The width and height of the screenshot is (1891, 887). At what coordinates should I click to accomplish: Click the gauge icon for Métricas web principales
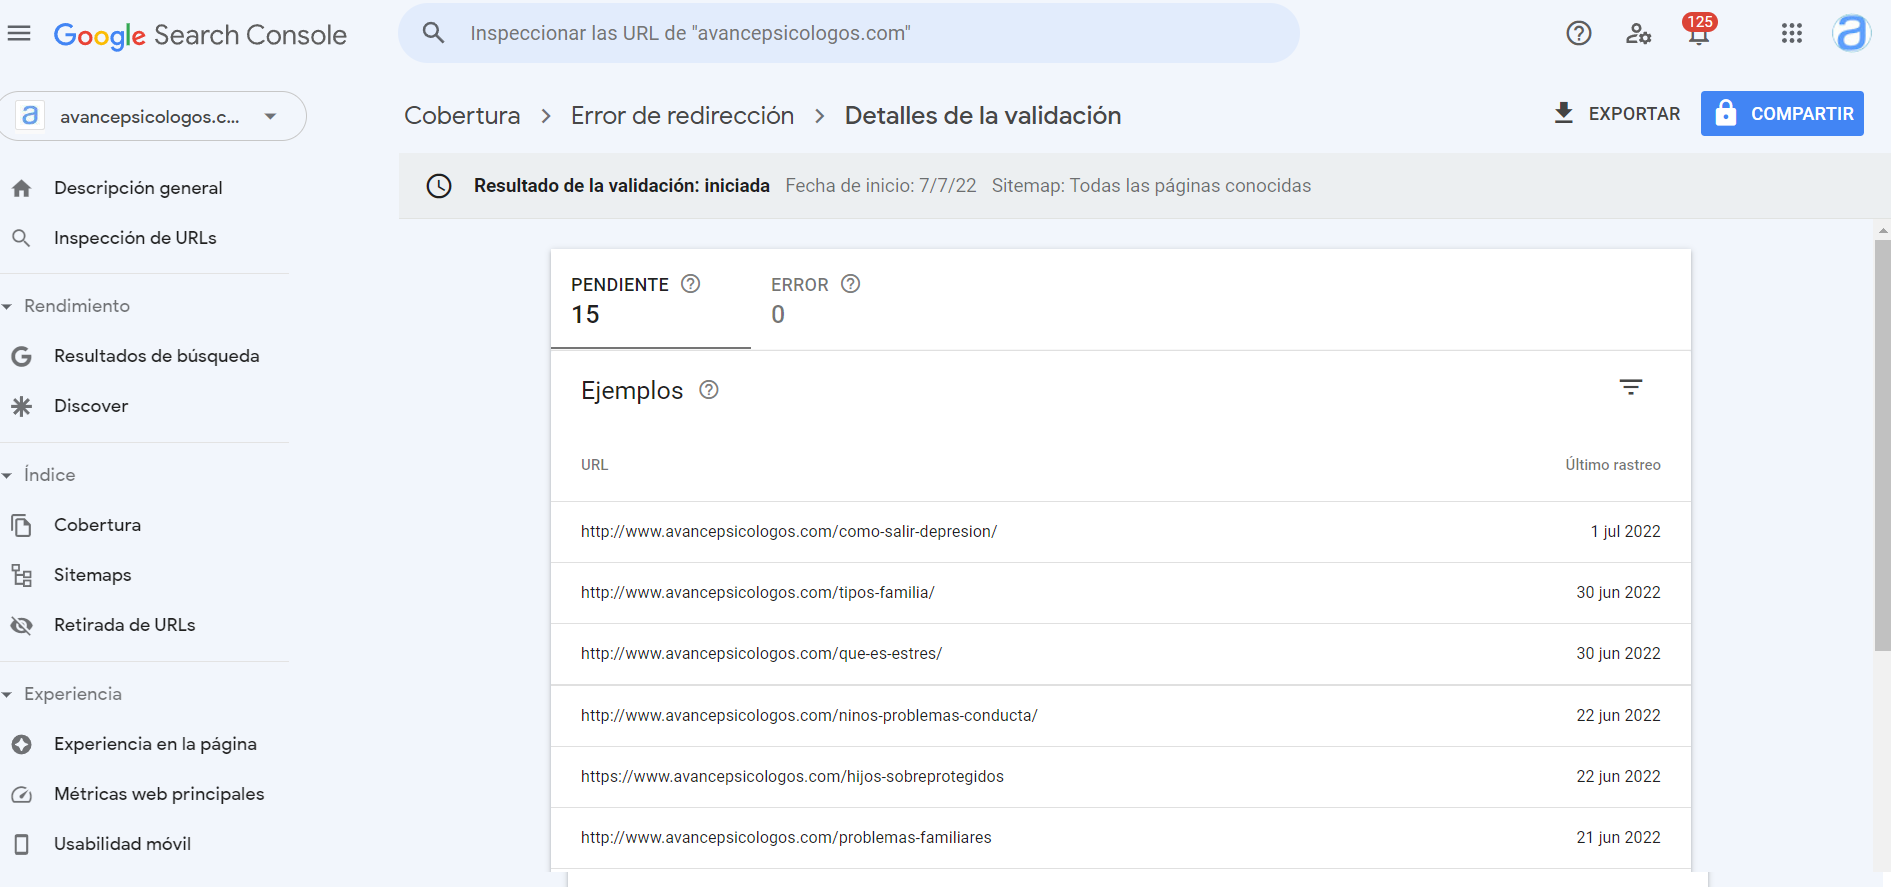[x=21, y=794]
